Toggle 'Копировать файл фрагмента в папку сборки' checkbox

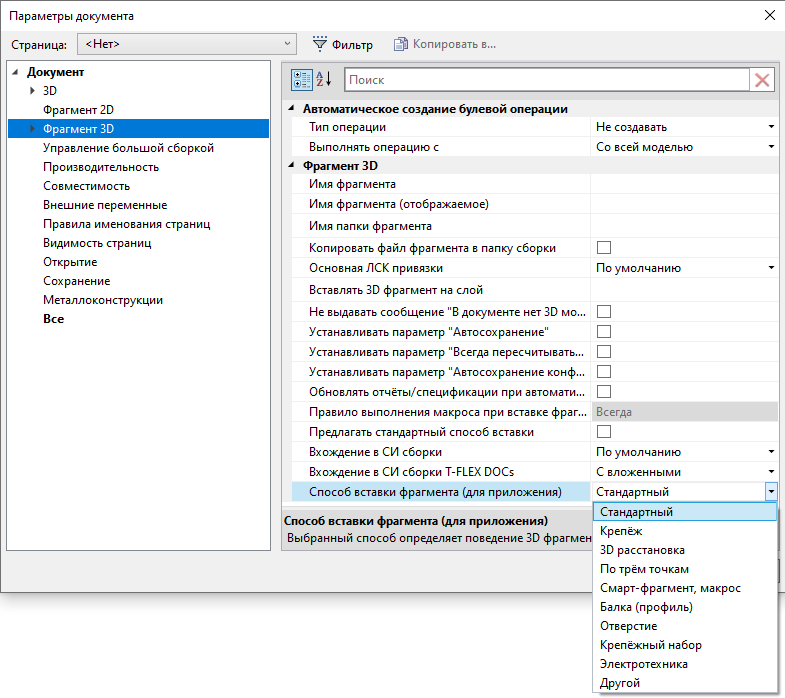(x=604, y=248)
